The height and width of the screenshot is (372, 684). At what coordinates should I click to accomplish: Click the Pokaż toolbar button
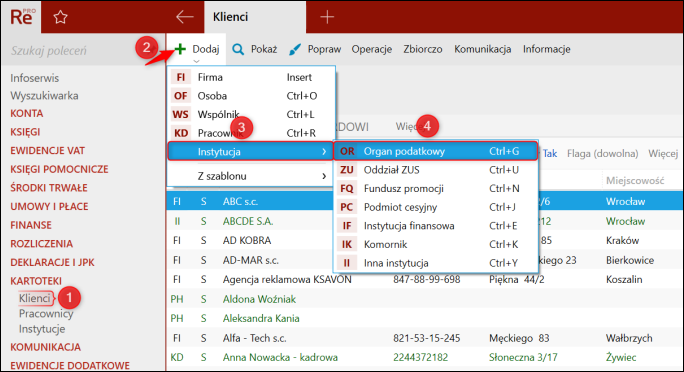point(255,49)
